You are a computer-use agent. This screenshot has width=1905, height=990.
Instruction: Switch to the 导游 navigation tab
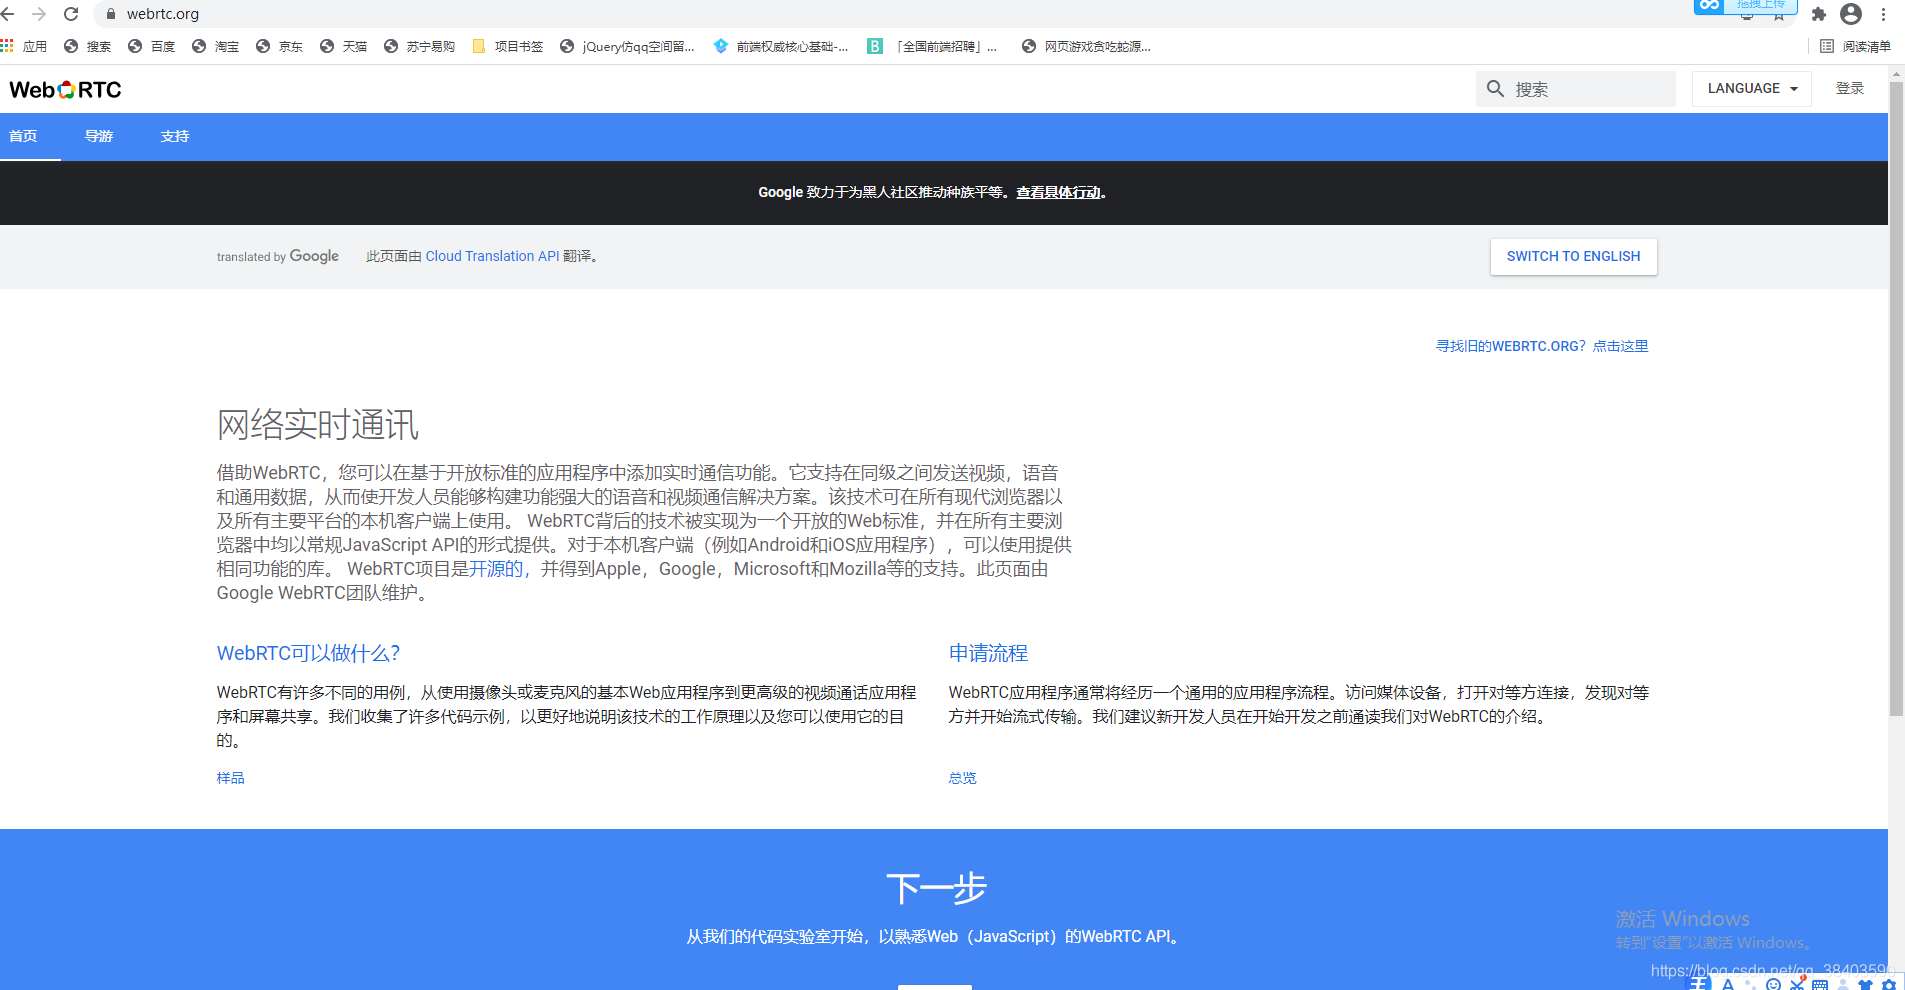pyautogui.click(x=99, y=136)
